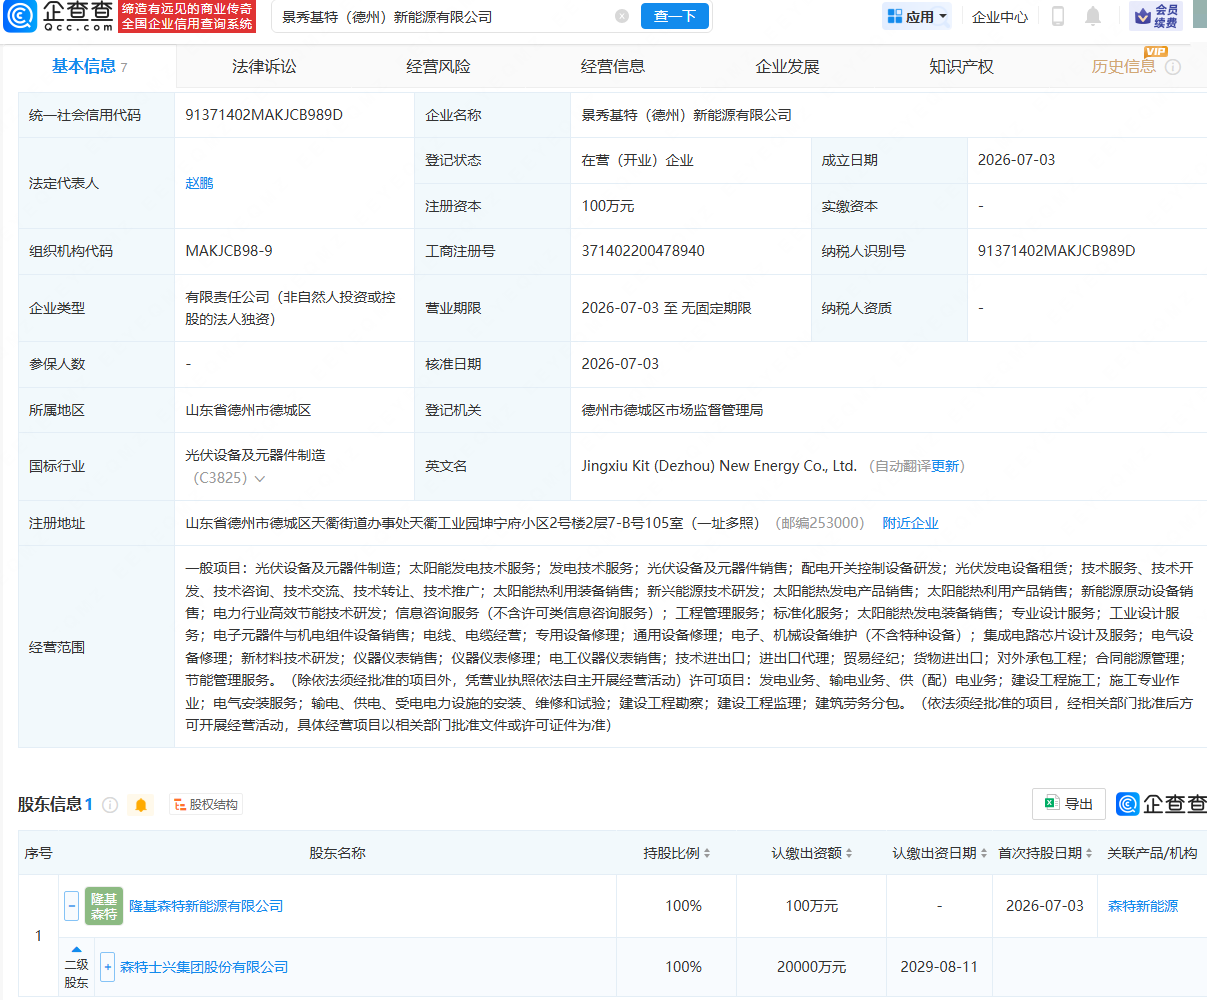Viewport: 1207px width, 1000px height.
Task: Switch to the 基本信息 tab
Action: point(90,67)
